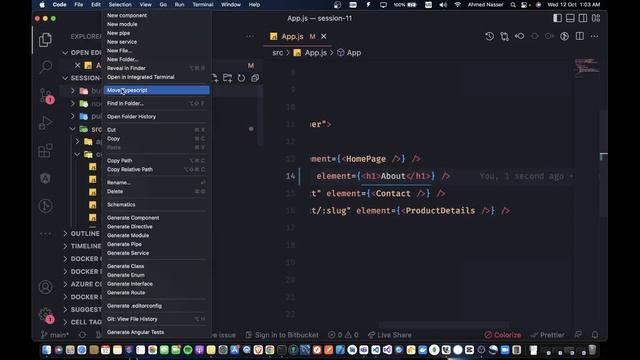Click Colorize in status bar
The width and height of the screenshot is (640, 360).
503,335
